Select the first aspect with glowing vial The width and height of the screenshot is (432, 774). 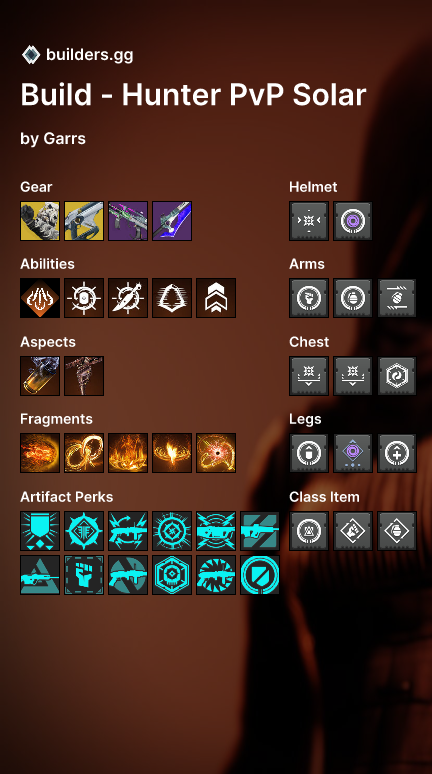click(40, 376)
